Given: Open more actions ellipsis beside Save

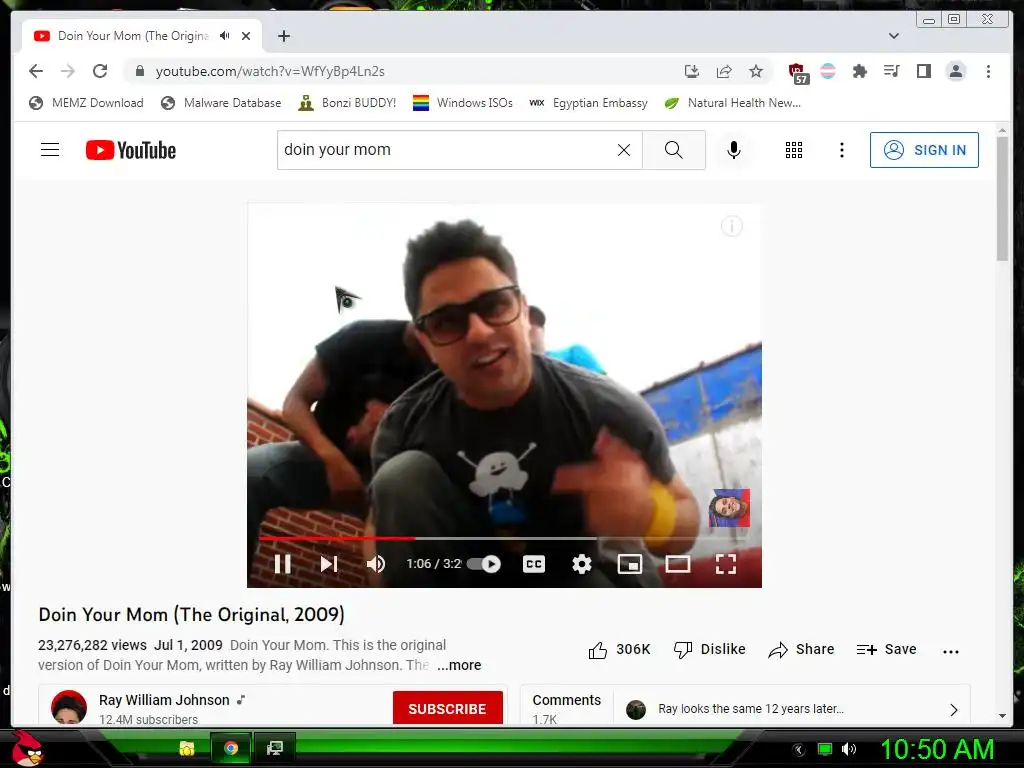Looking at the screenshot, I should pyautogui.click(x=951, y=651).
